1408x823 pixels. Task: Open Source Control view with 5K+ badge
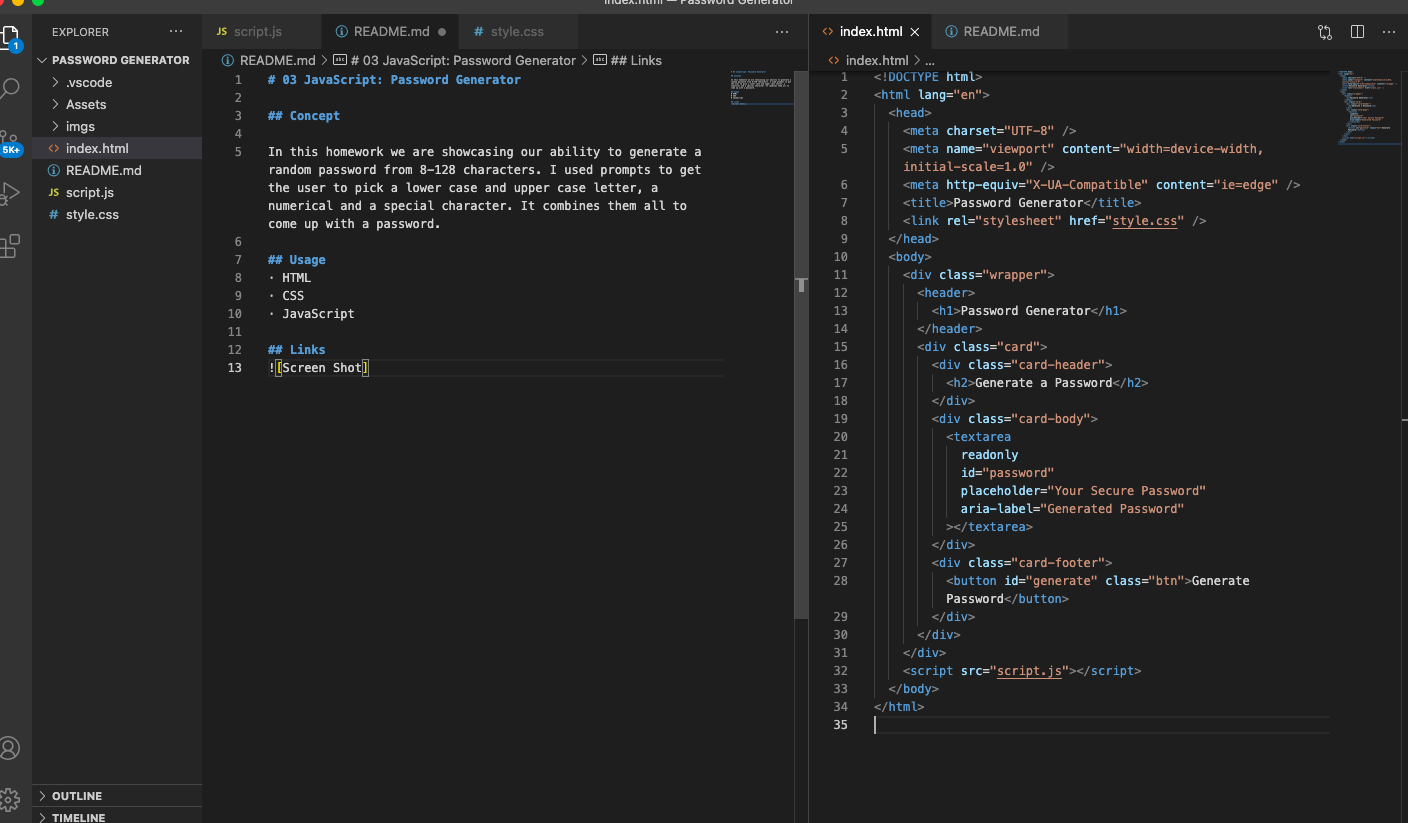[x=10, y=142]
